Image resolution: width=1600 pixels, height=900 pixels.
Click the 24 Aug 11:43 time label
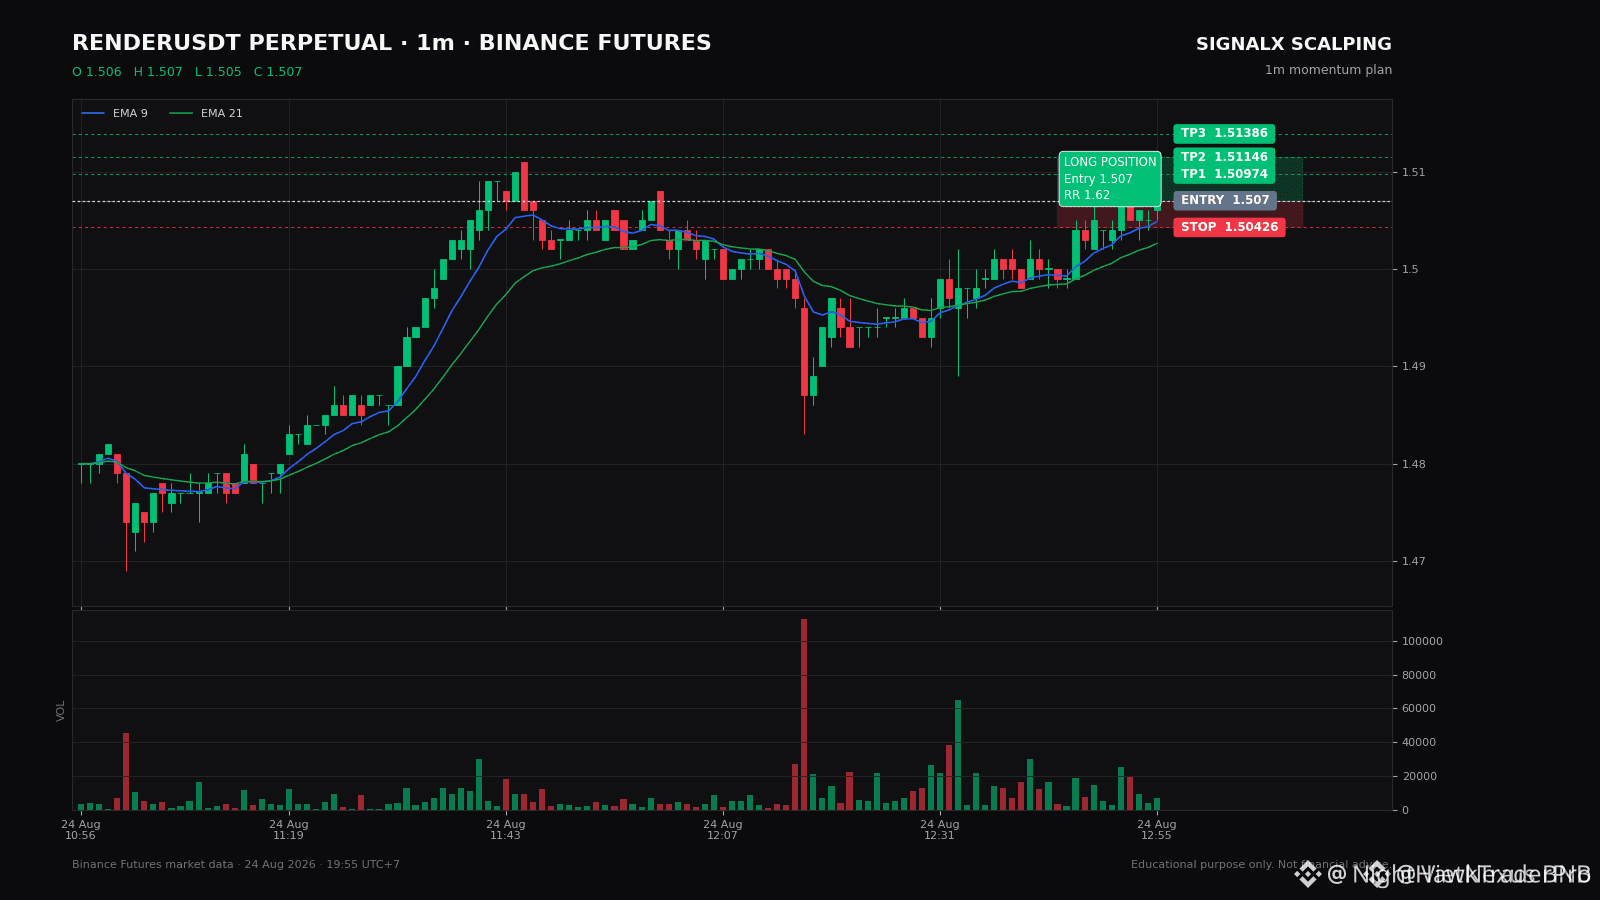click(x=506, y=830)
